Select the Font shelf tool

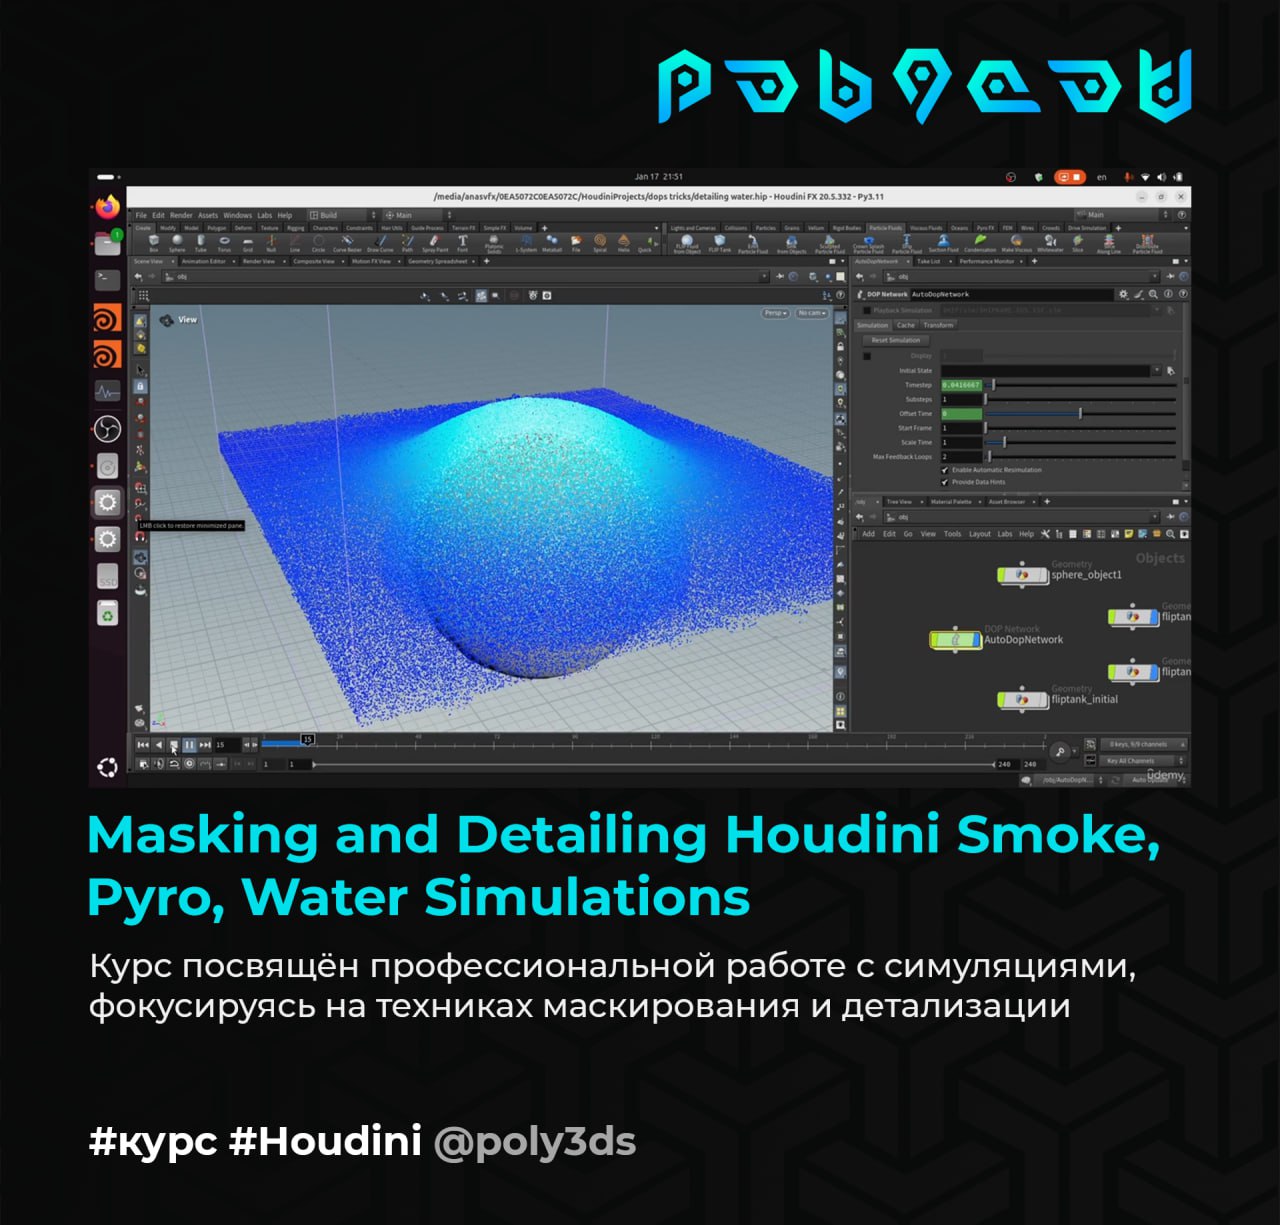coord(462,243)
